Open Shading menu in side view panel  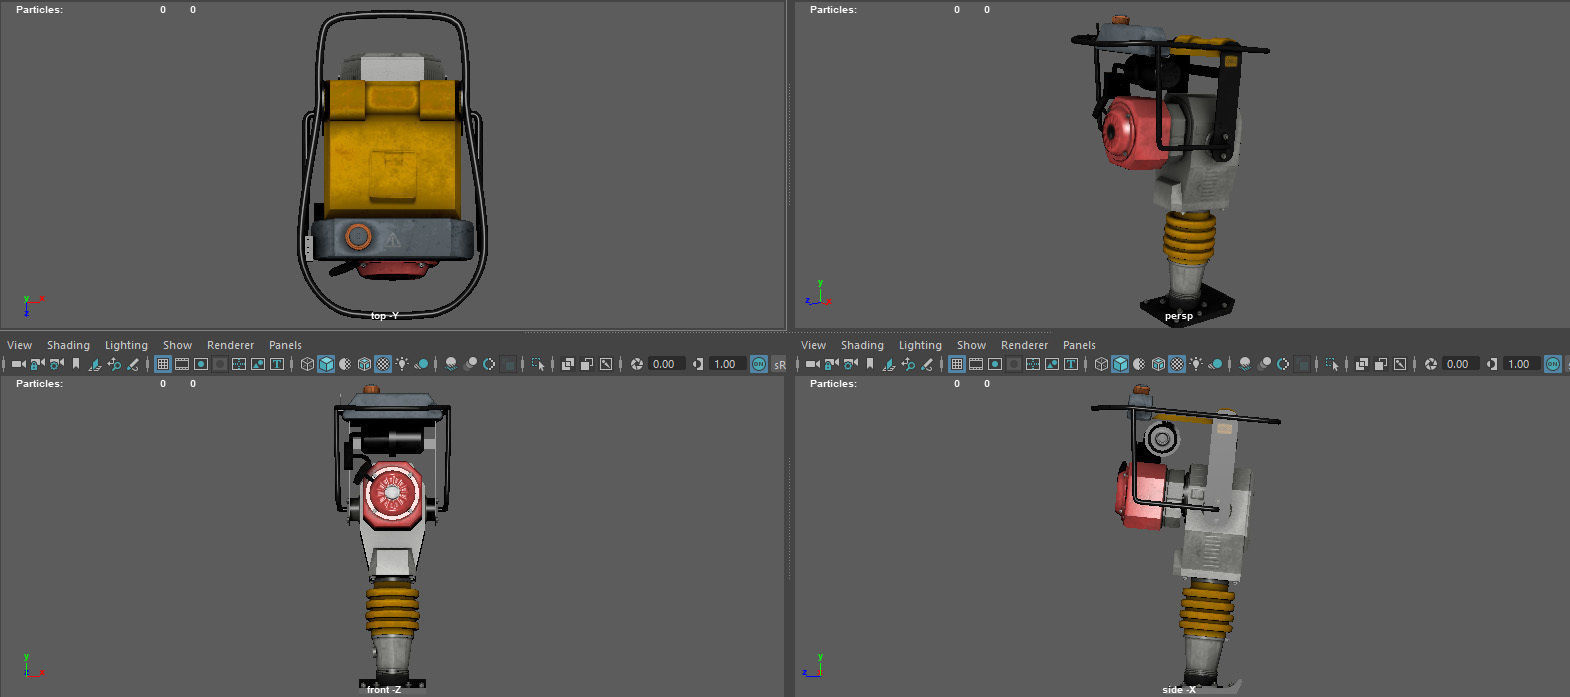pyautogui.click(x=862, y=345)
